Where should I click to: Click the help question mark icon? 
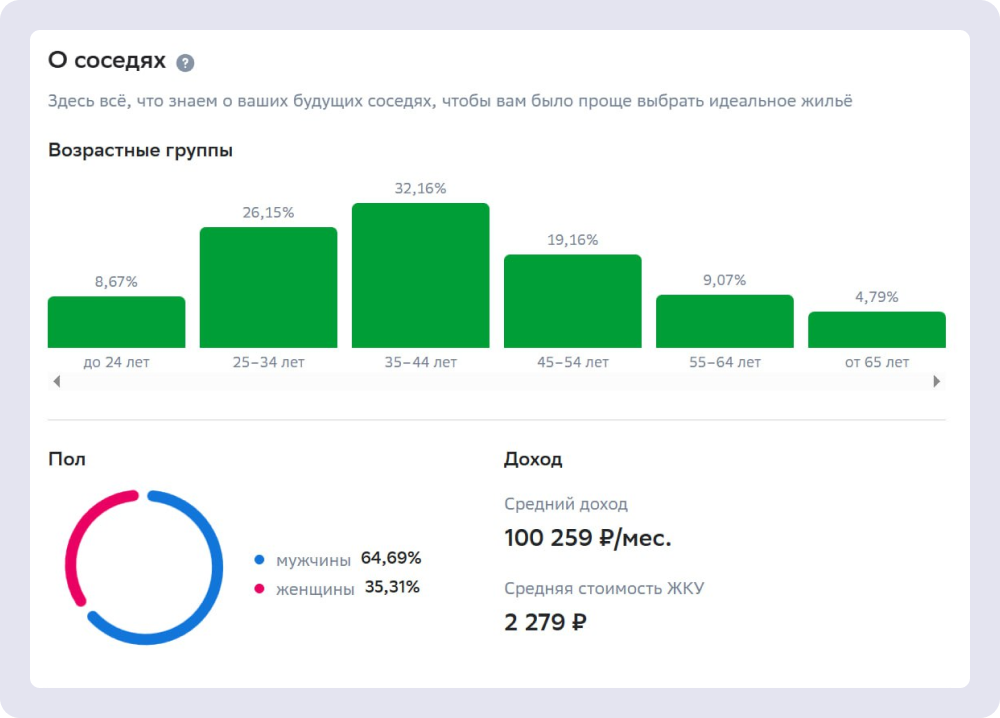coord(185,63)
